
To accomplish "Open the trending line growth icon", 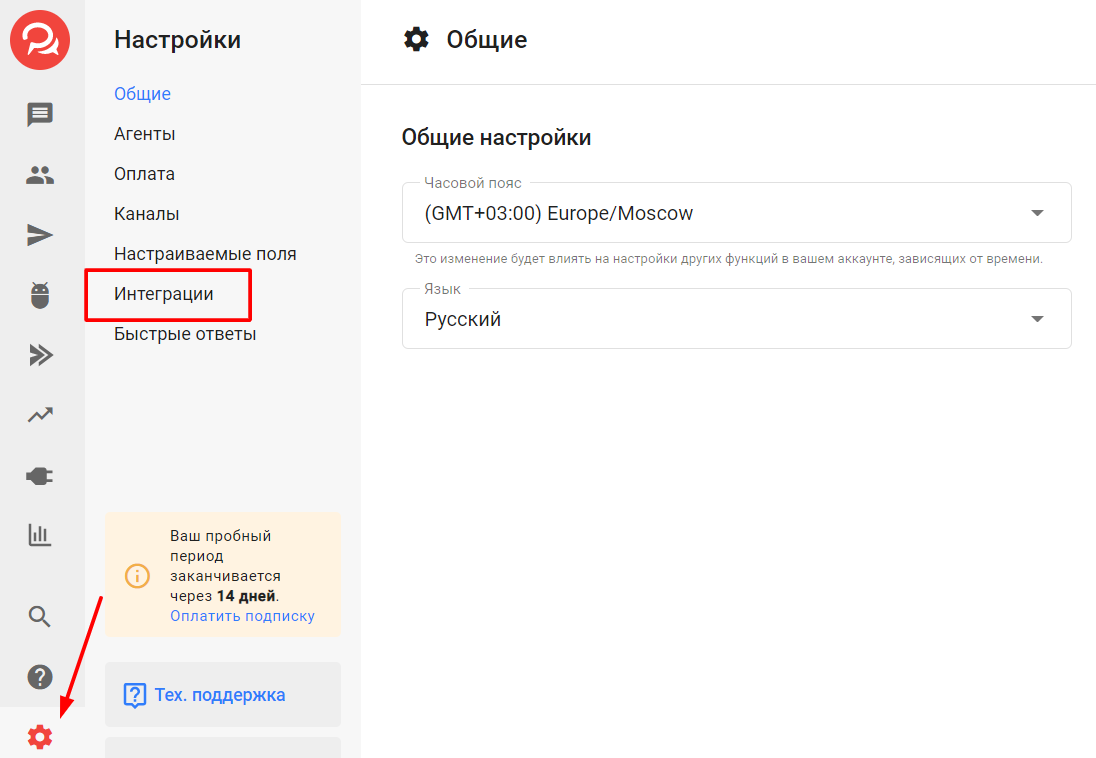I will pos(40,415).
